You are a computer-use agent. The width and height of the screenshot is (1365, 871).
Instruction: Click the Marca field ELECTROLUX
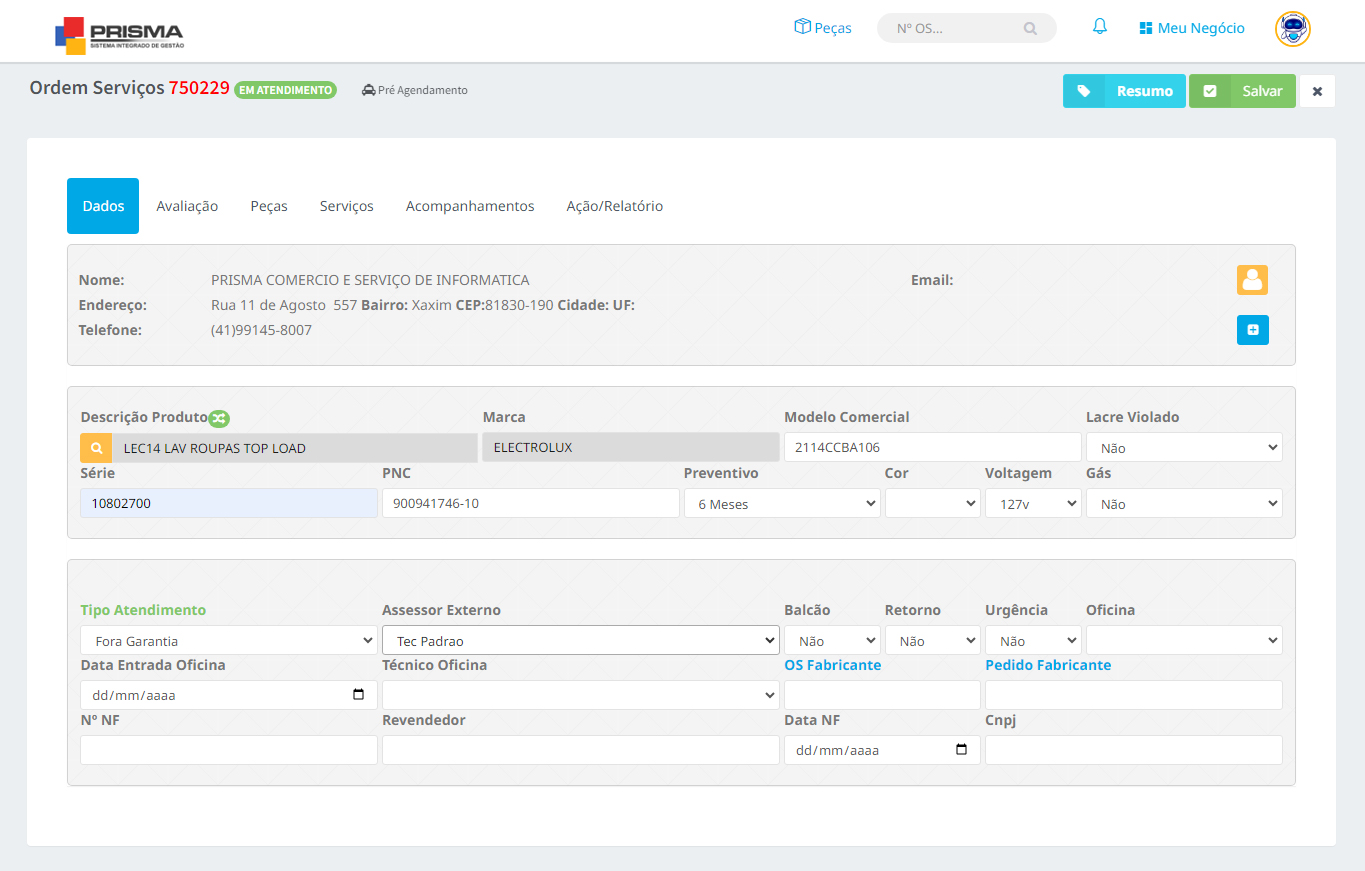click(x=631, y=448)
